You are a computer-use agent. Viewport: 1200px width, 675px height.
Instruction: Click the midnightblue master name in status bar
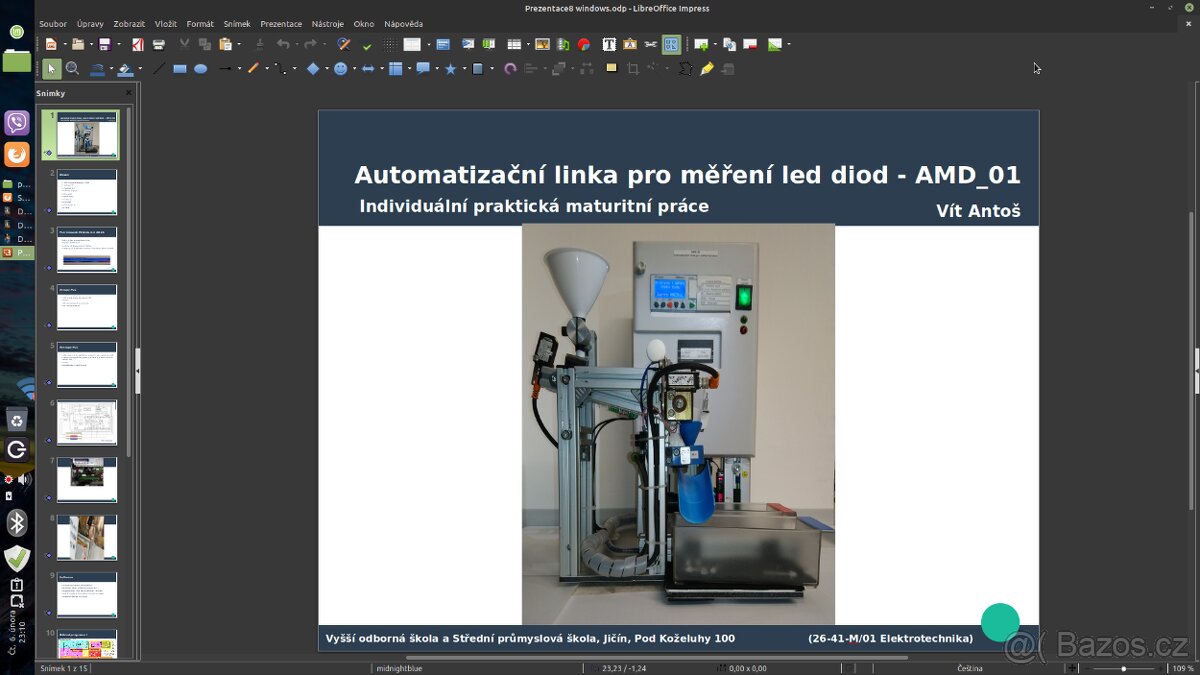399,668
